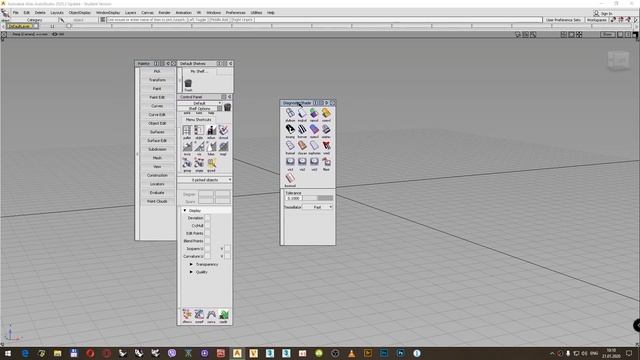Choose the orange clay shade icon

pyautogui.click(x=302, y=146)
